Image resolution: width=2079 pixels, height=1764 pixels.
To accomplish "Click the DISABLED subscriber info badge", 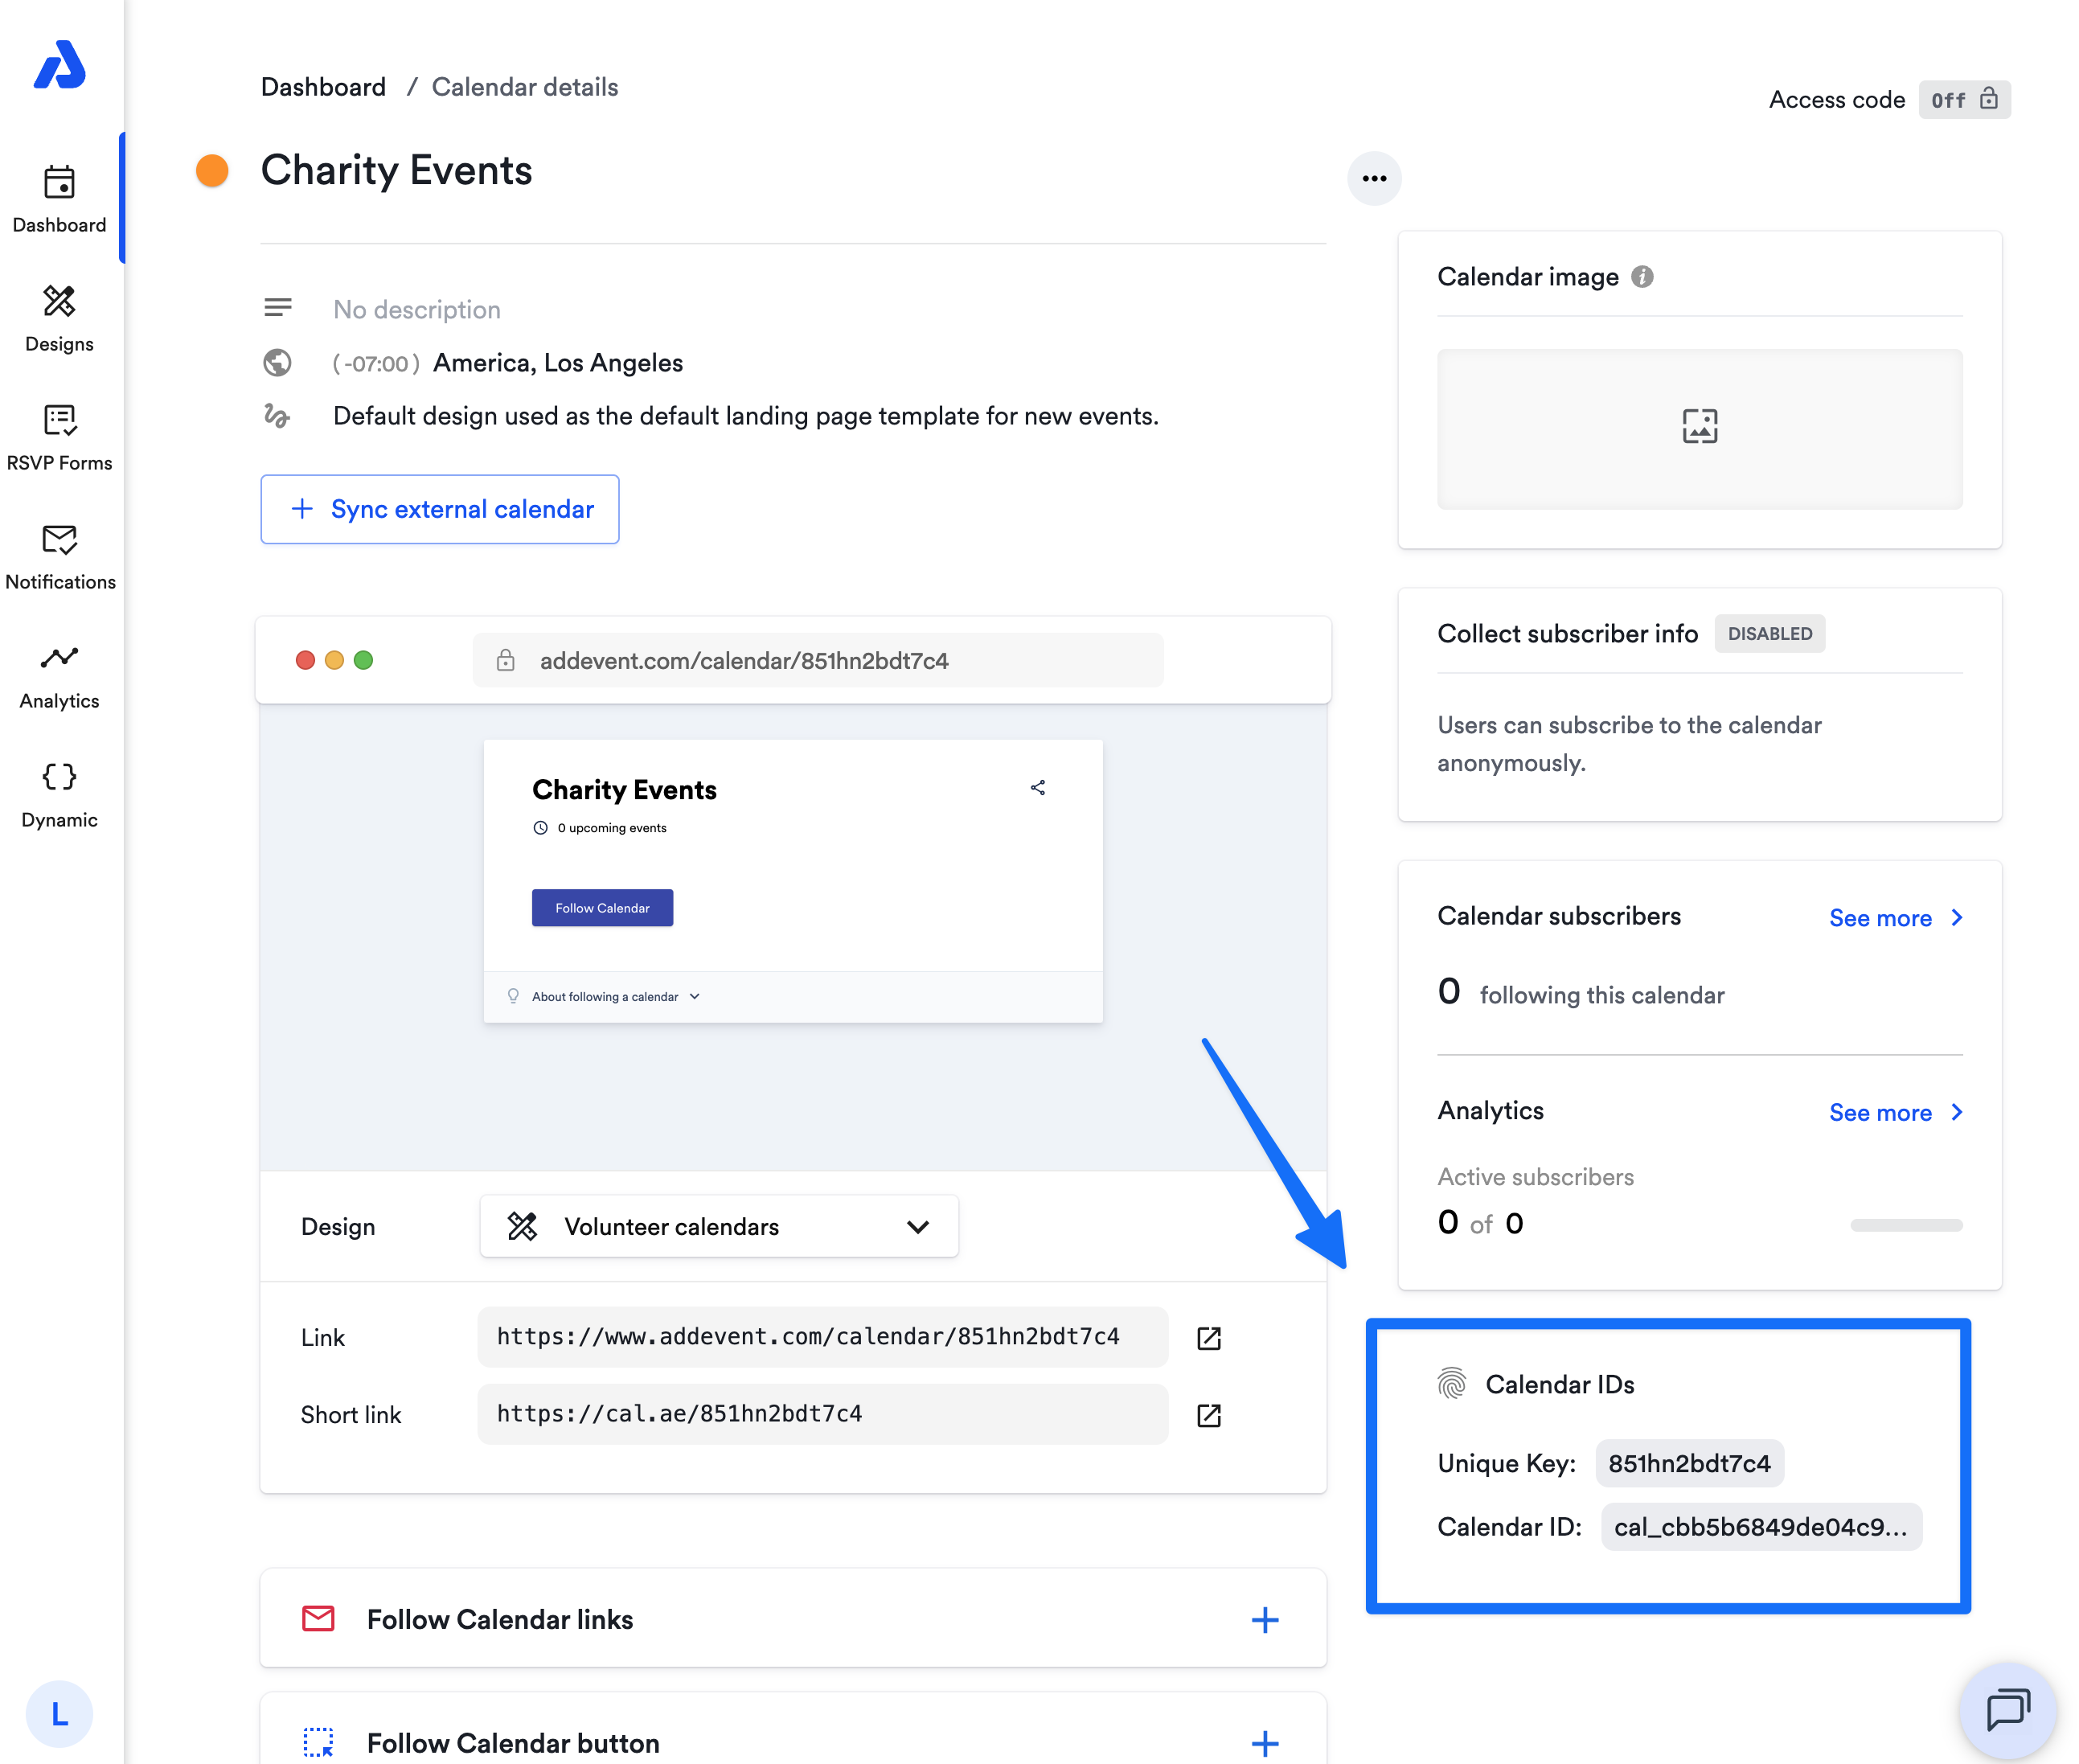I will 1769,633.
